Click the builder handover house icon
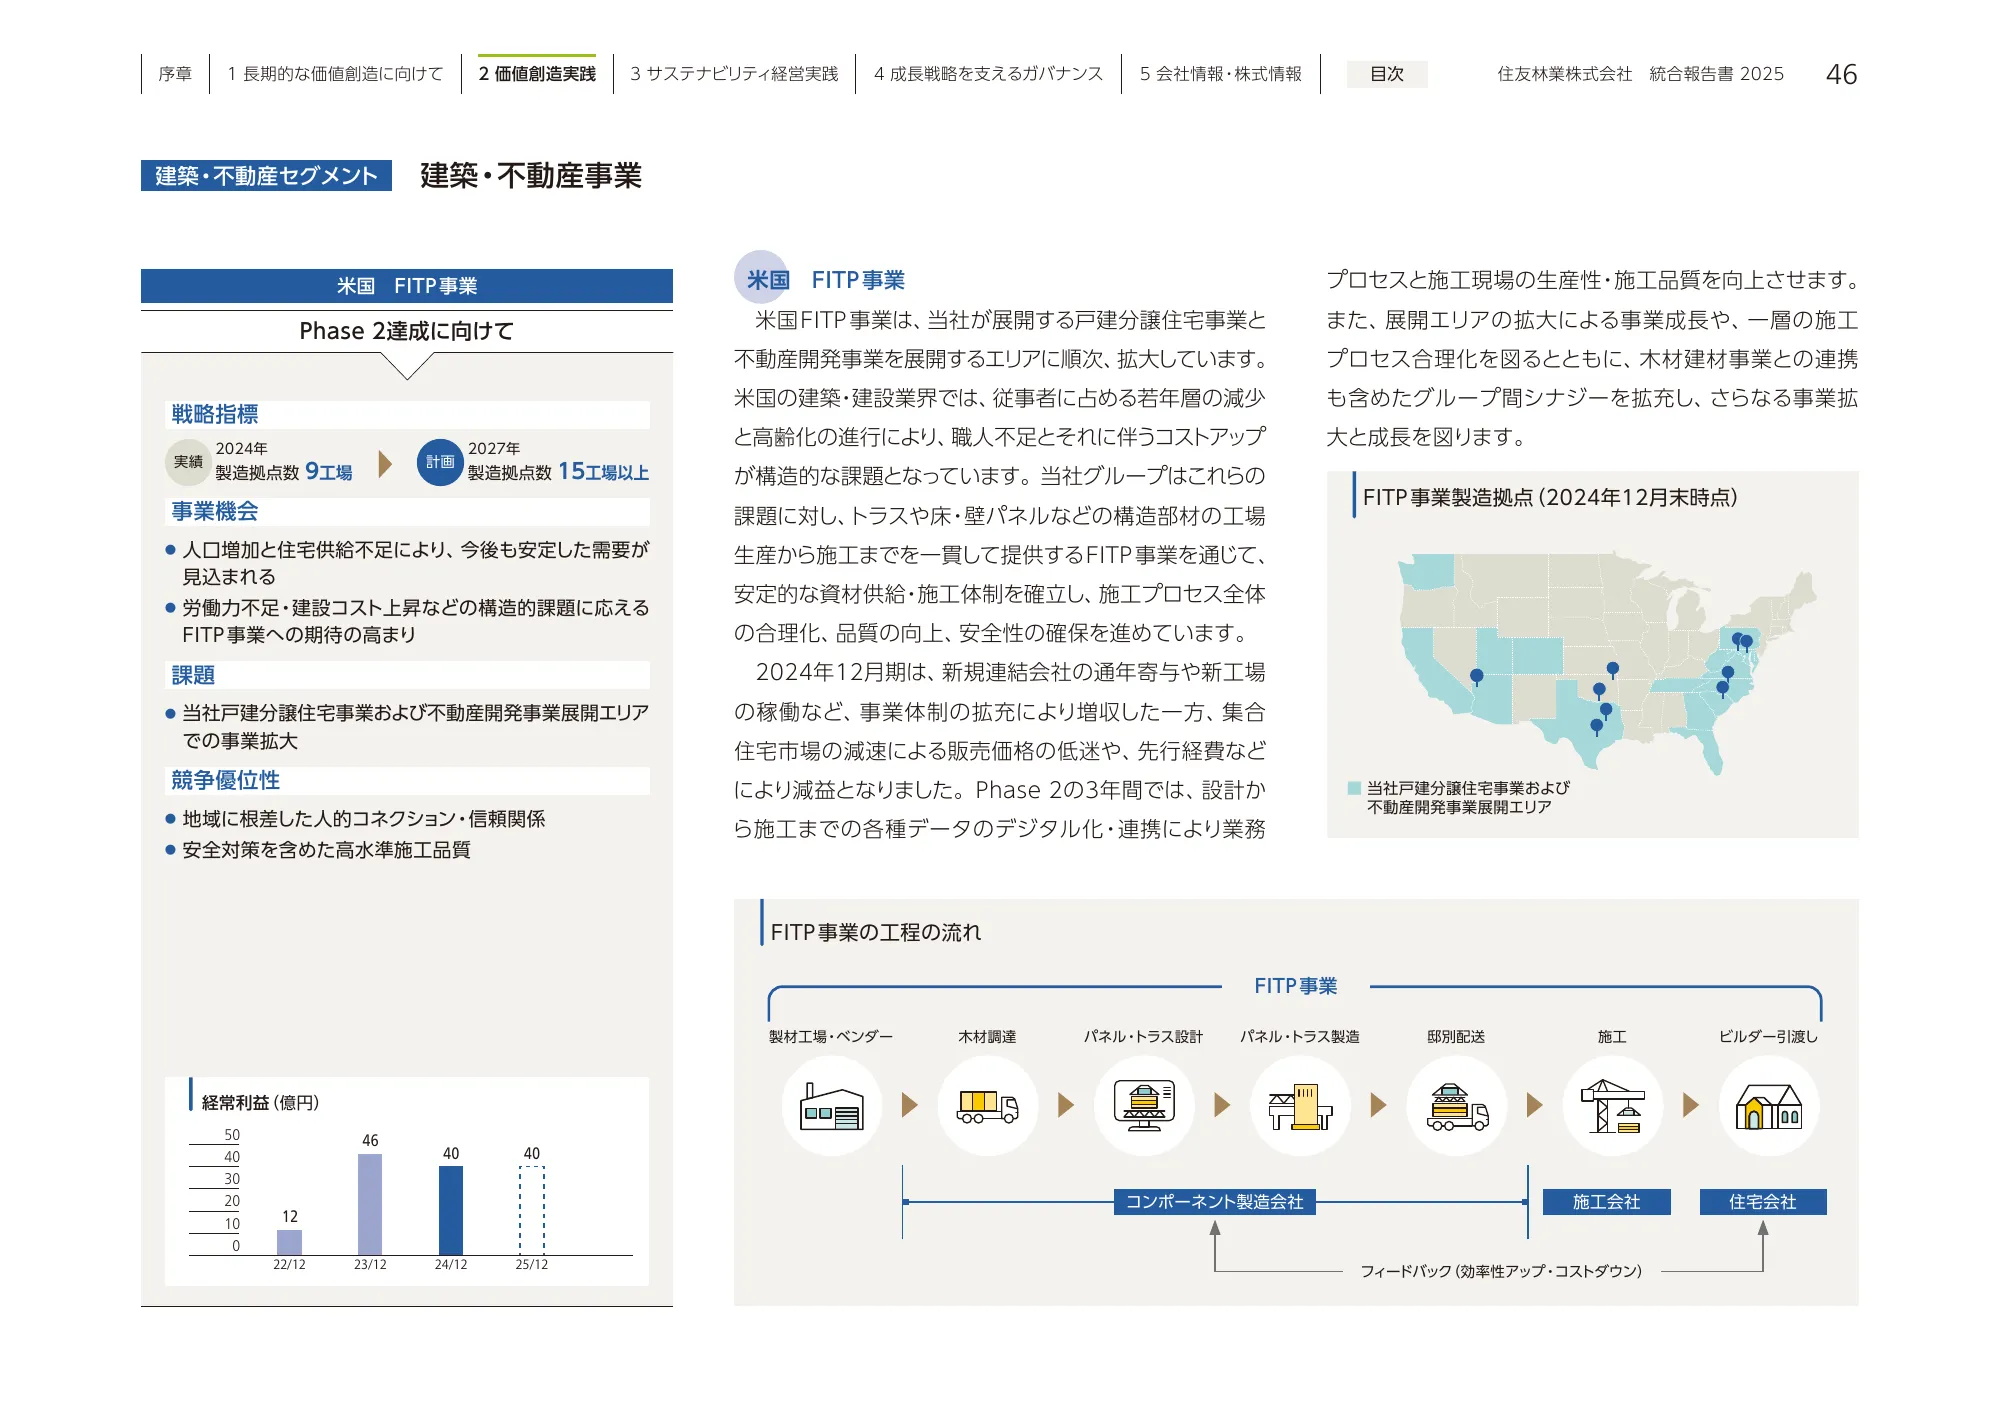 click(x=1768, y=1106)
